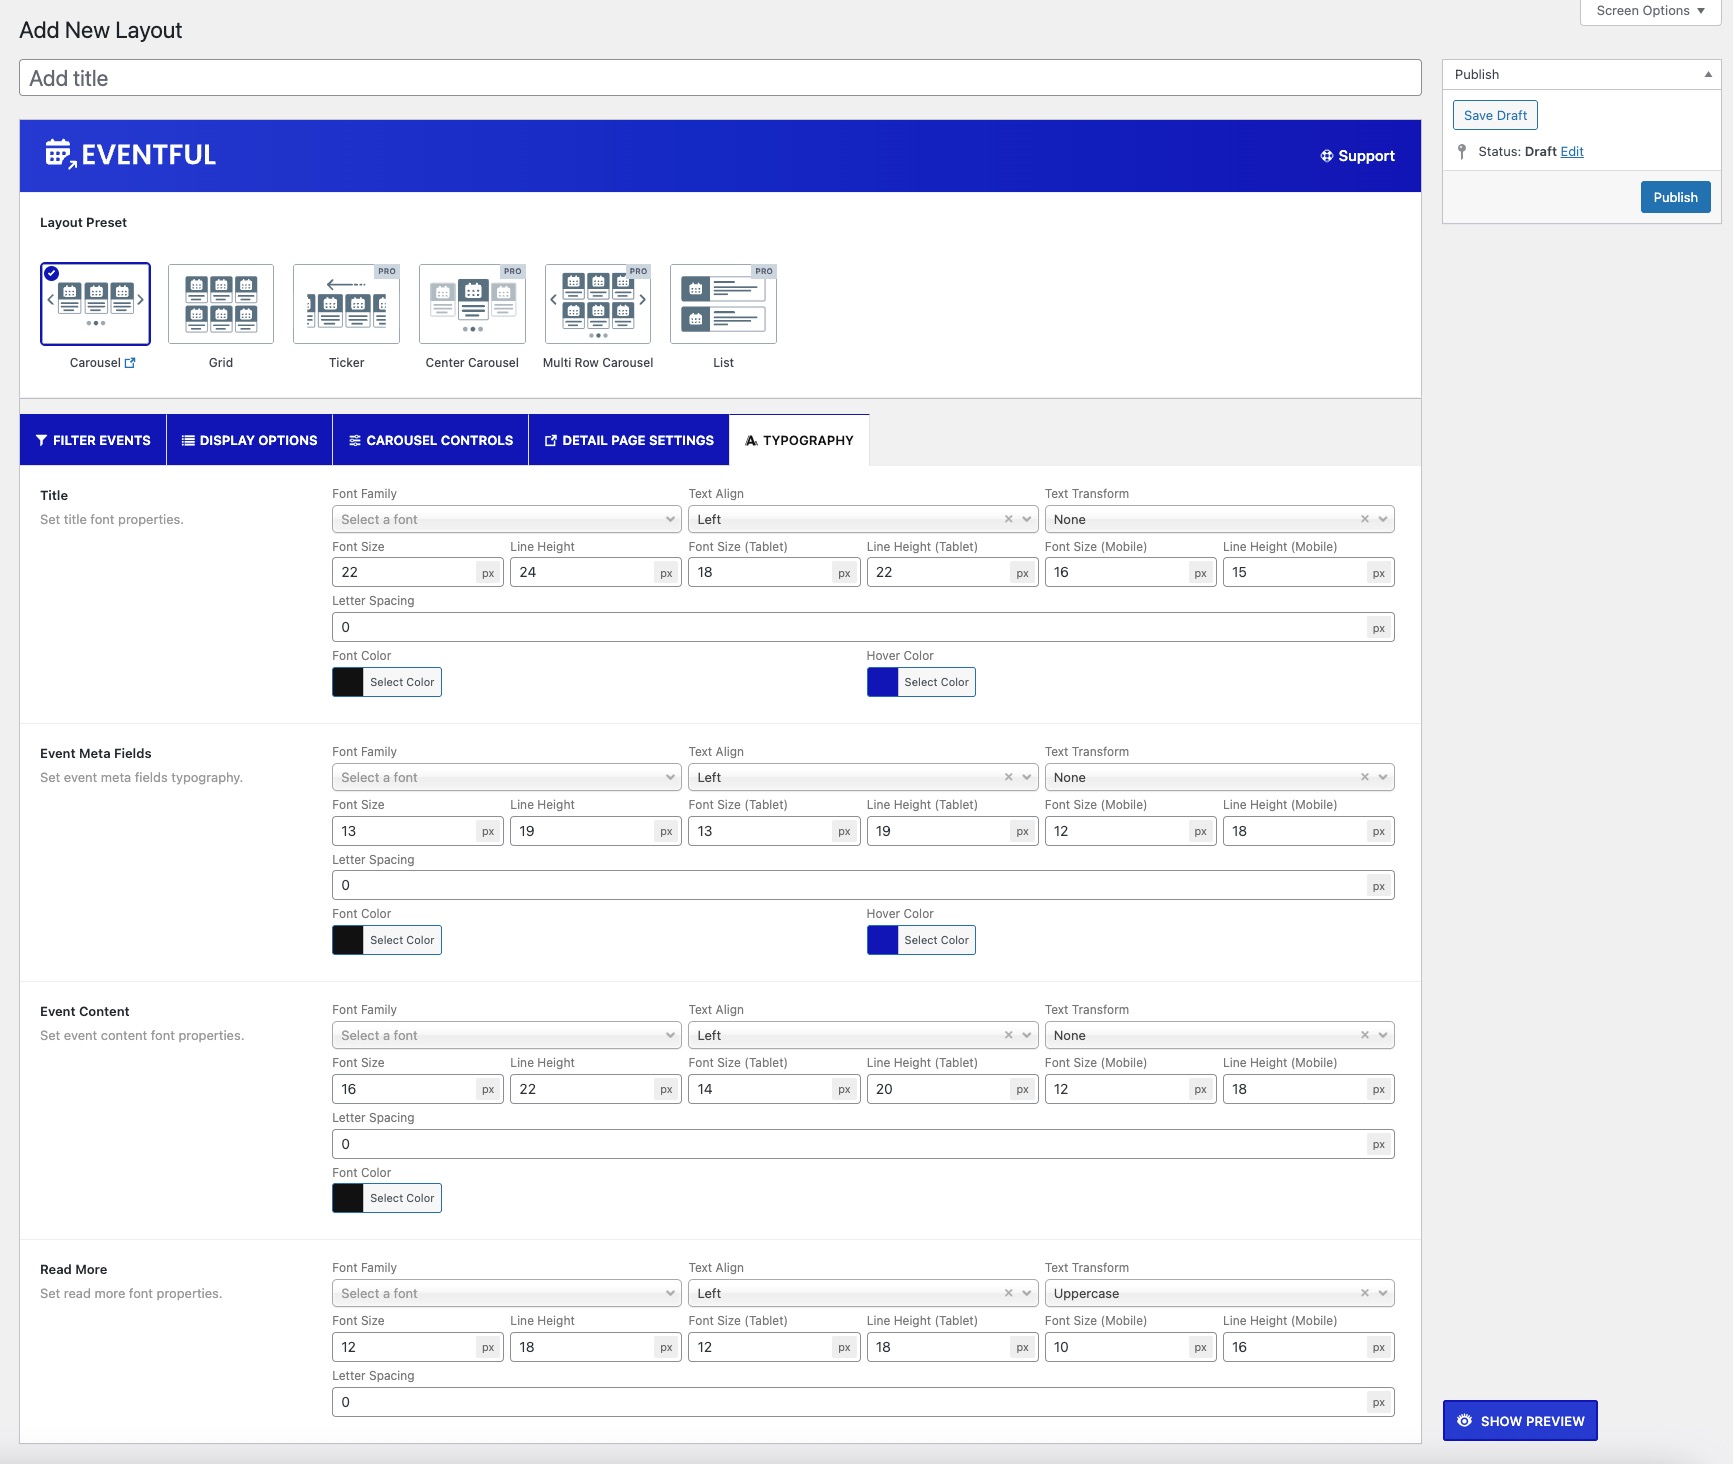Clear Read More Text Transform Uppercase value
The image size is (1733, 1464).
tap(1364, 1293)
